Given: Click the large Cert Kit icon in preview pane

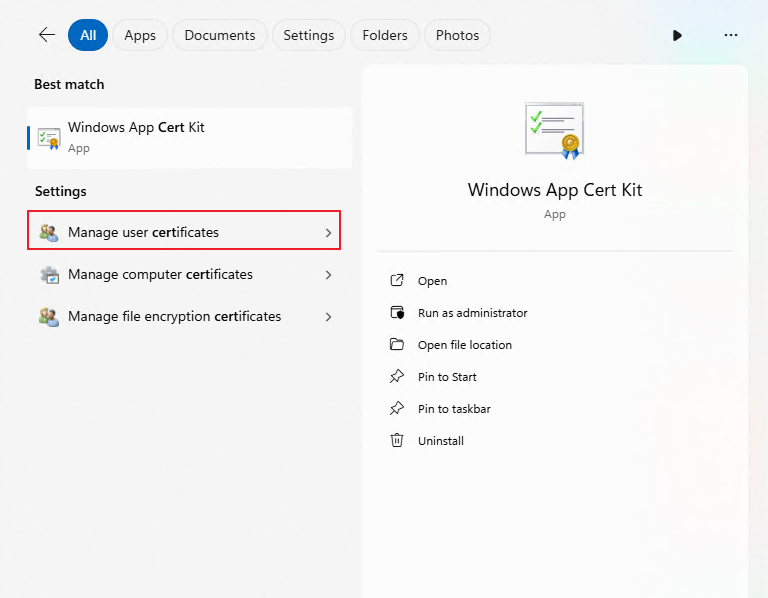Looking at the screenshot, I should (x=554, y=131).
